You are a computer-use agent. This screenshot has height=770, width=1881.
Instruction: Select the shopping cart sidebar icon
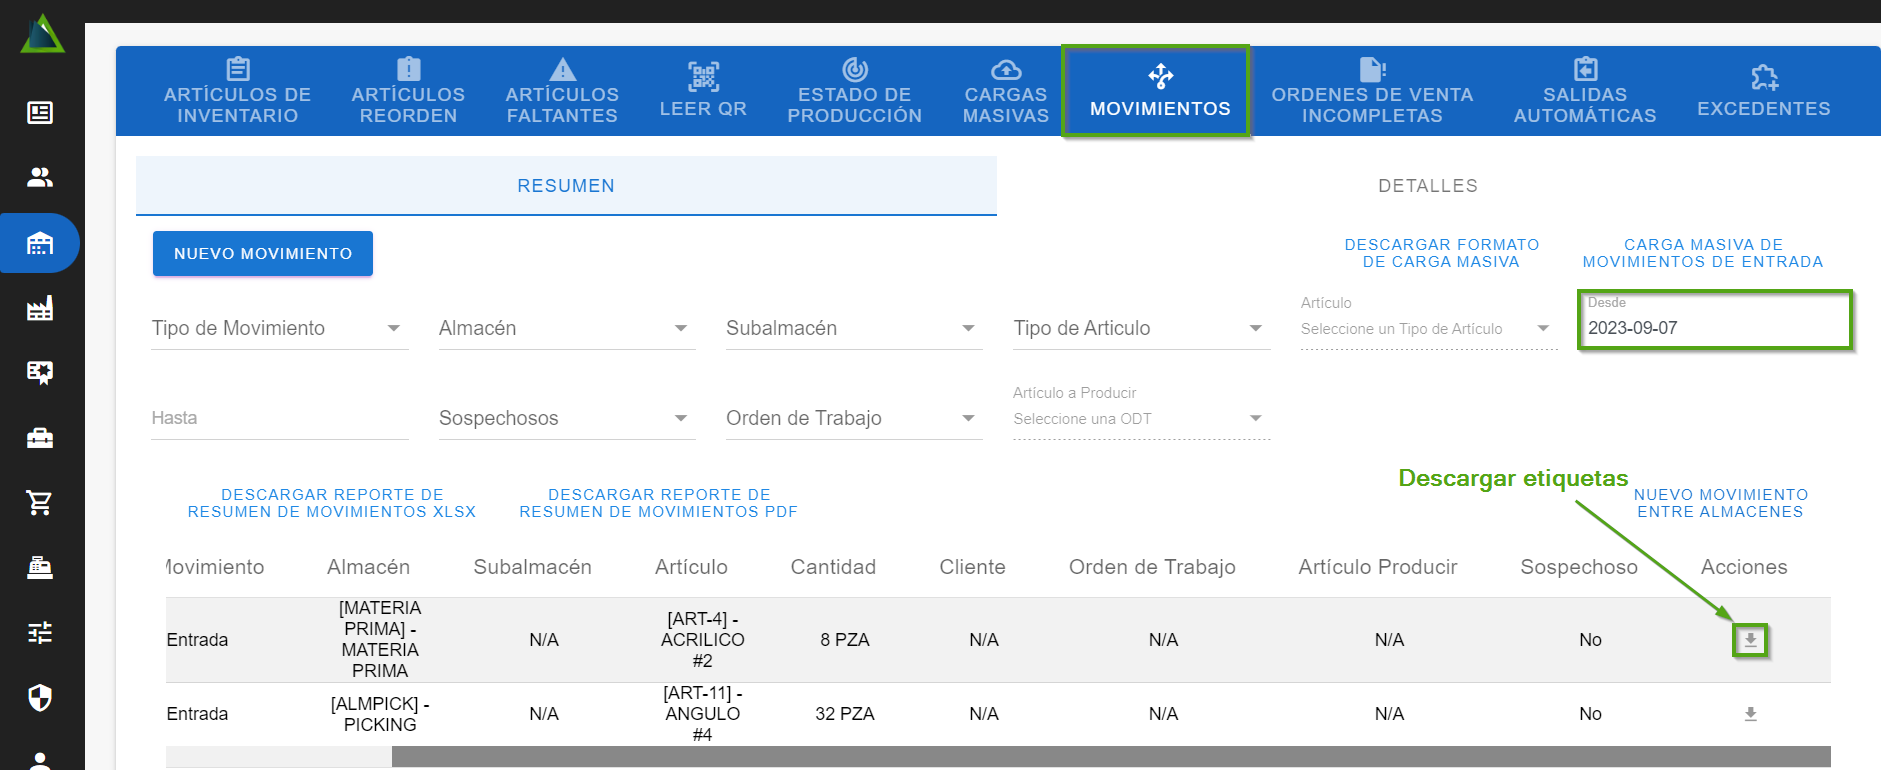click(x=40, y=502)
